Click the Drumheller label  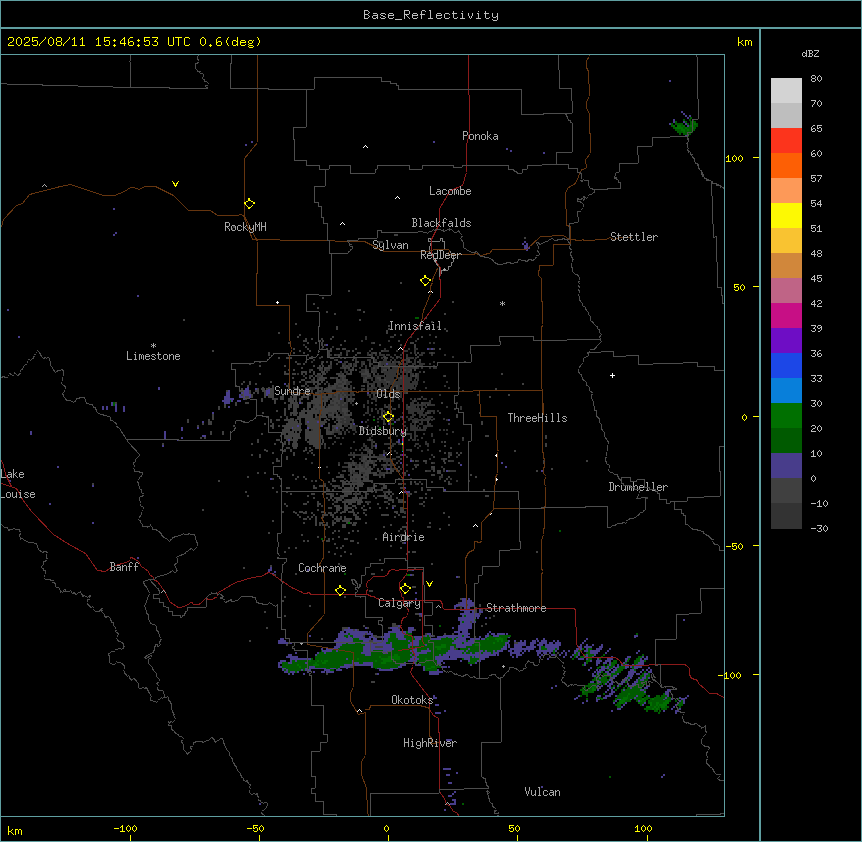638,487
